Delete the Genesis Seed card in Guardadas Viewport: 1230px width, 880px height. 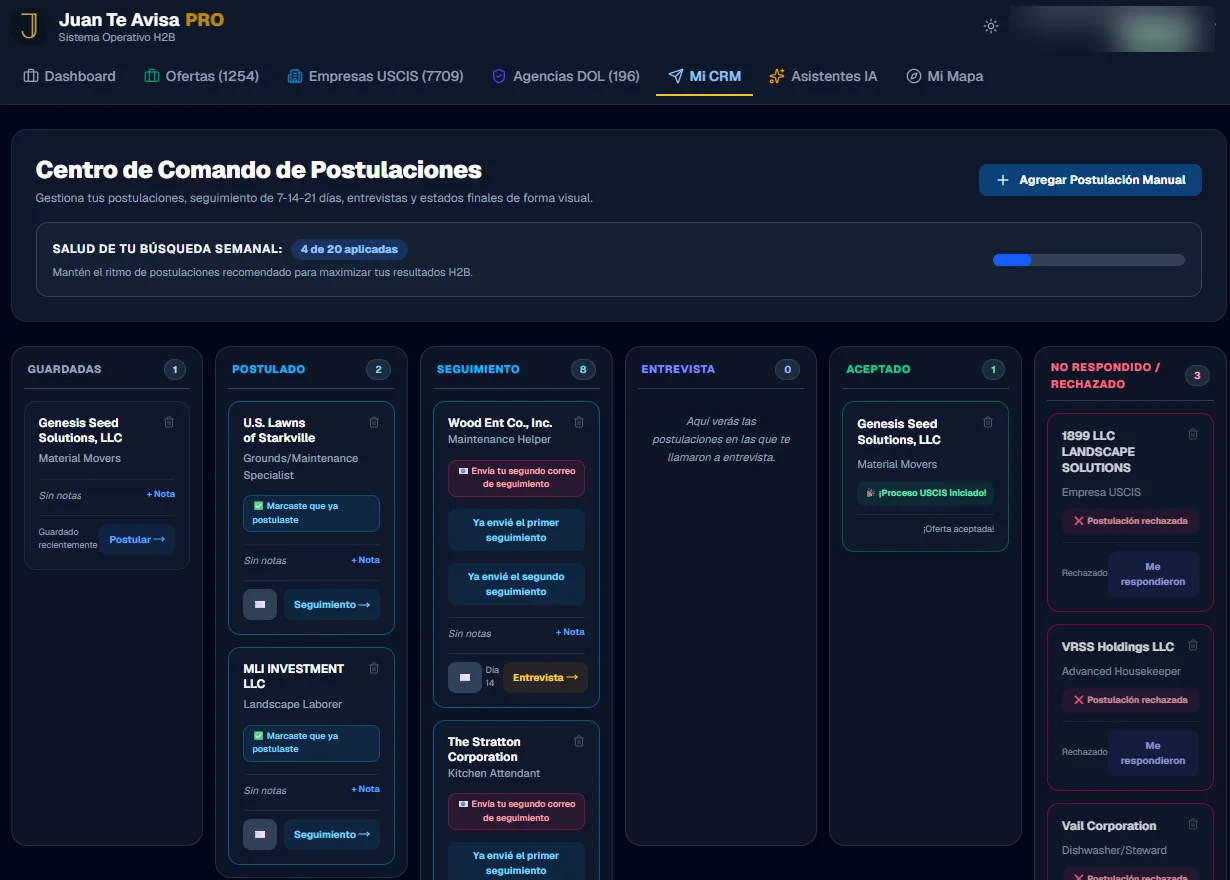pos(168,423)
